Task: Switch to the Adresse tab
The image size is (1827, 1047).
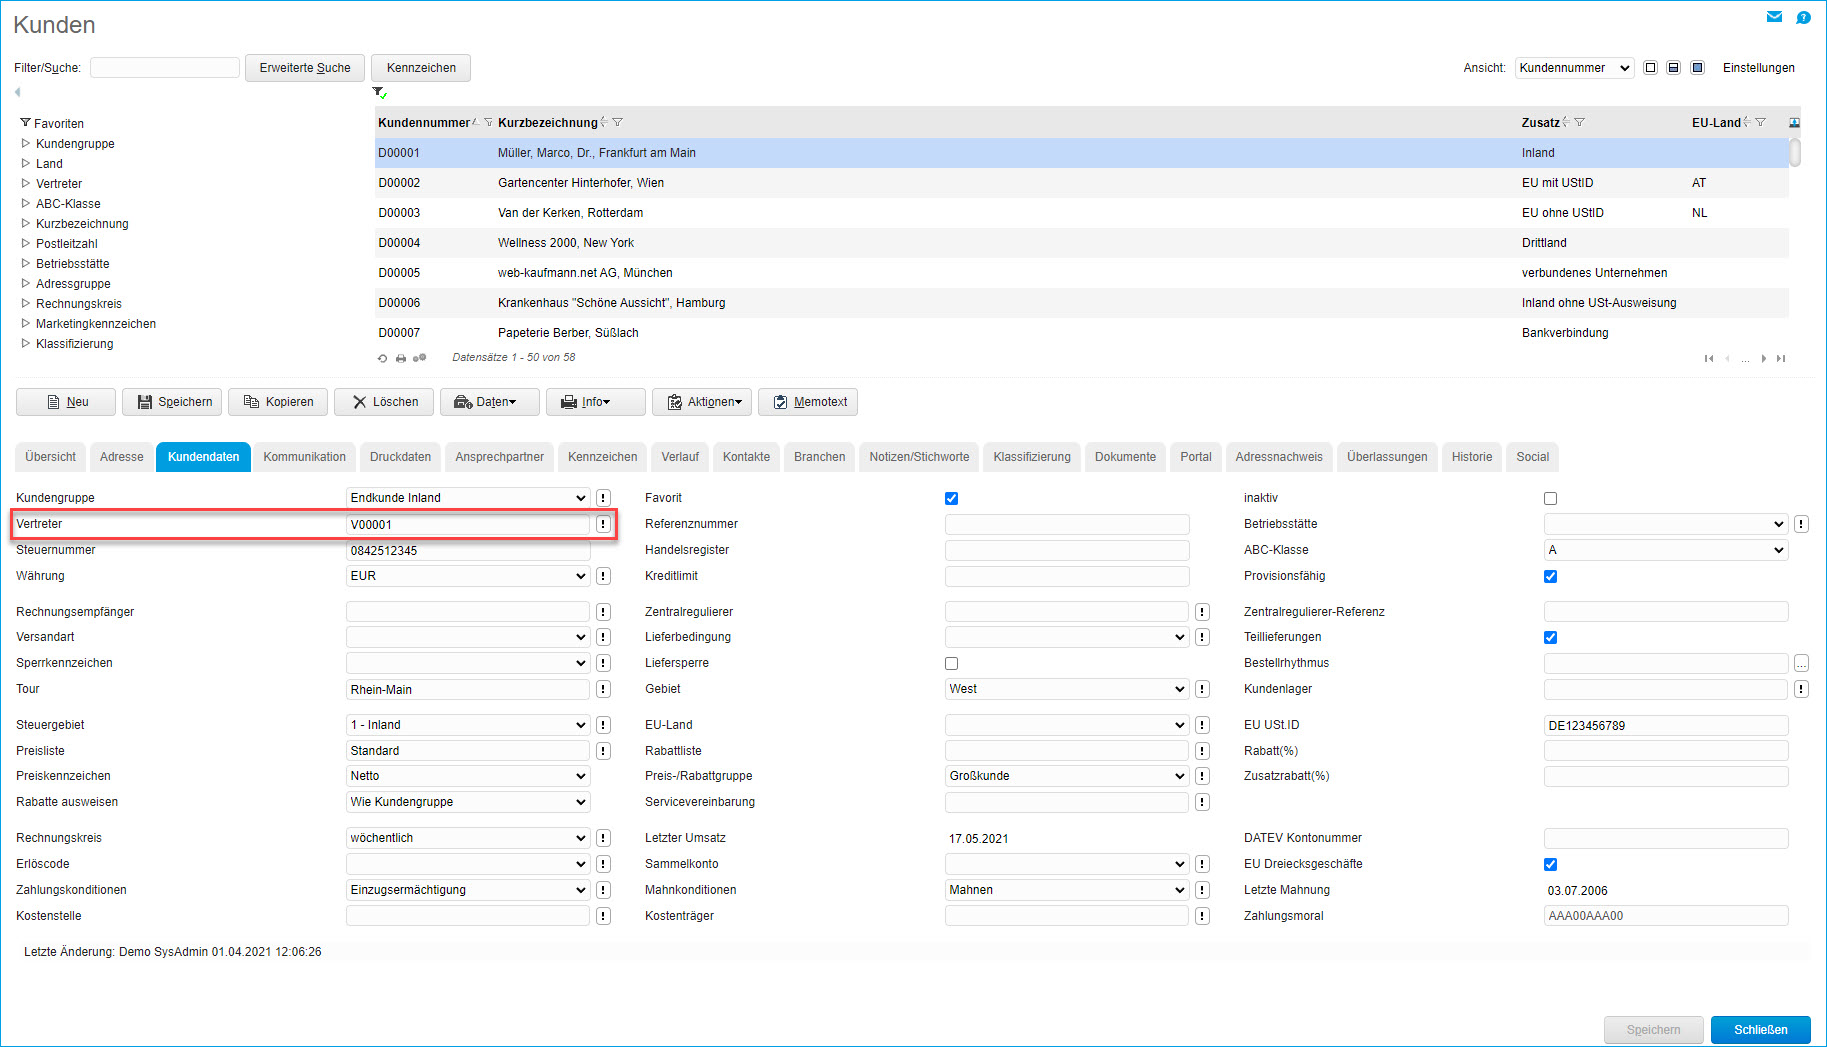Action: pos(122,457)
